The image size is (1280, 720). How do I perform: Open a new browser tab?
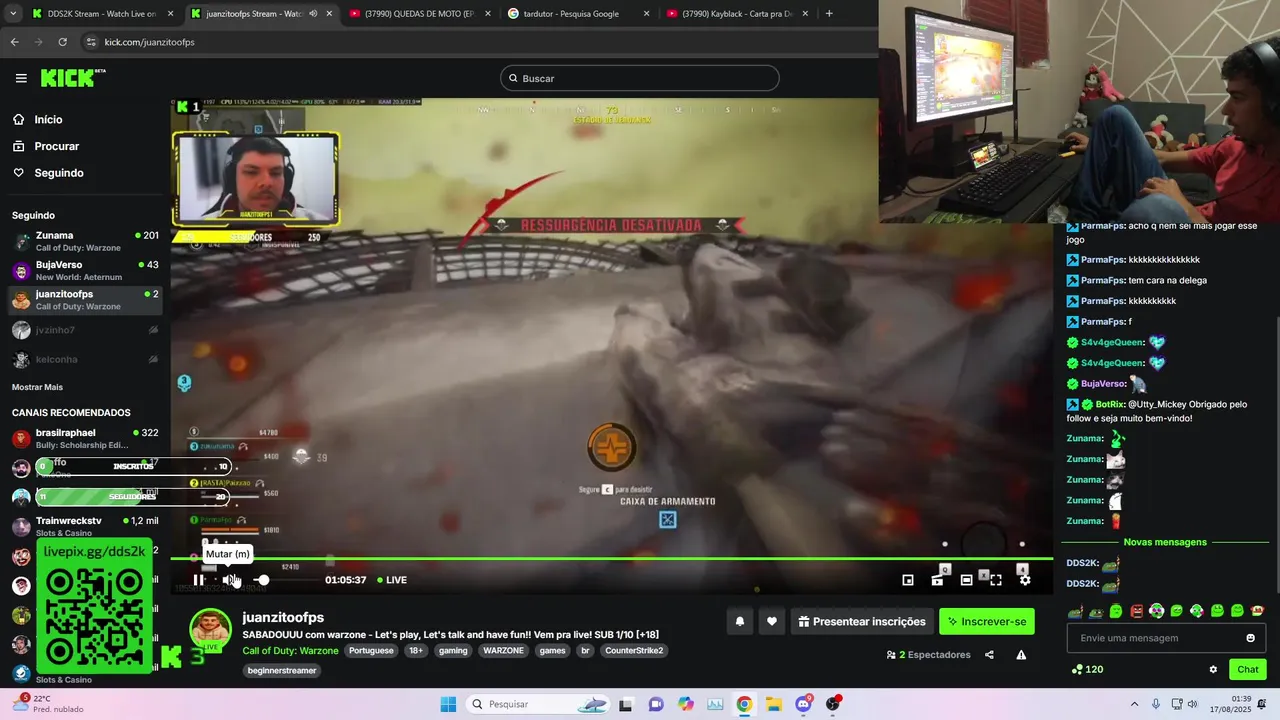(x=829, y=14)
